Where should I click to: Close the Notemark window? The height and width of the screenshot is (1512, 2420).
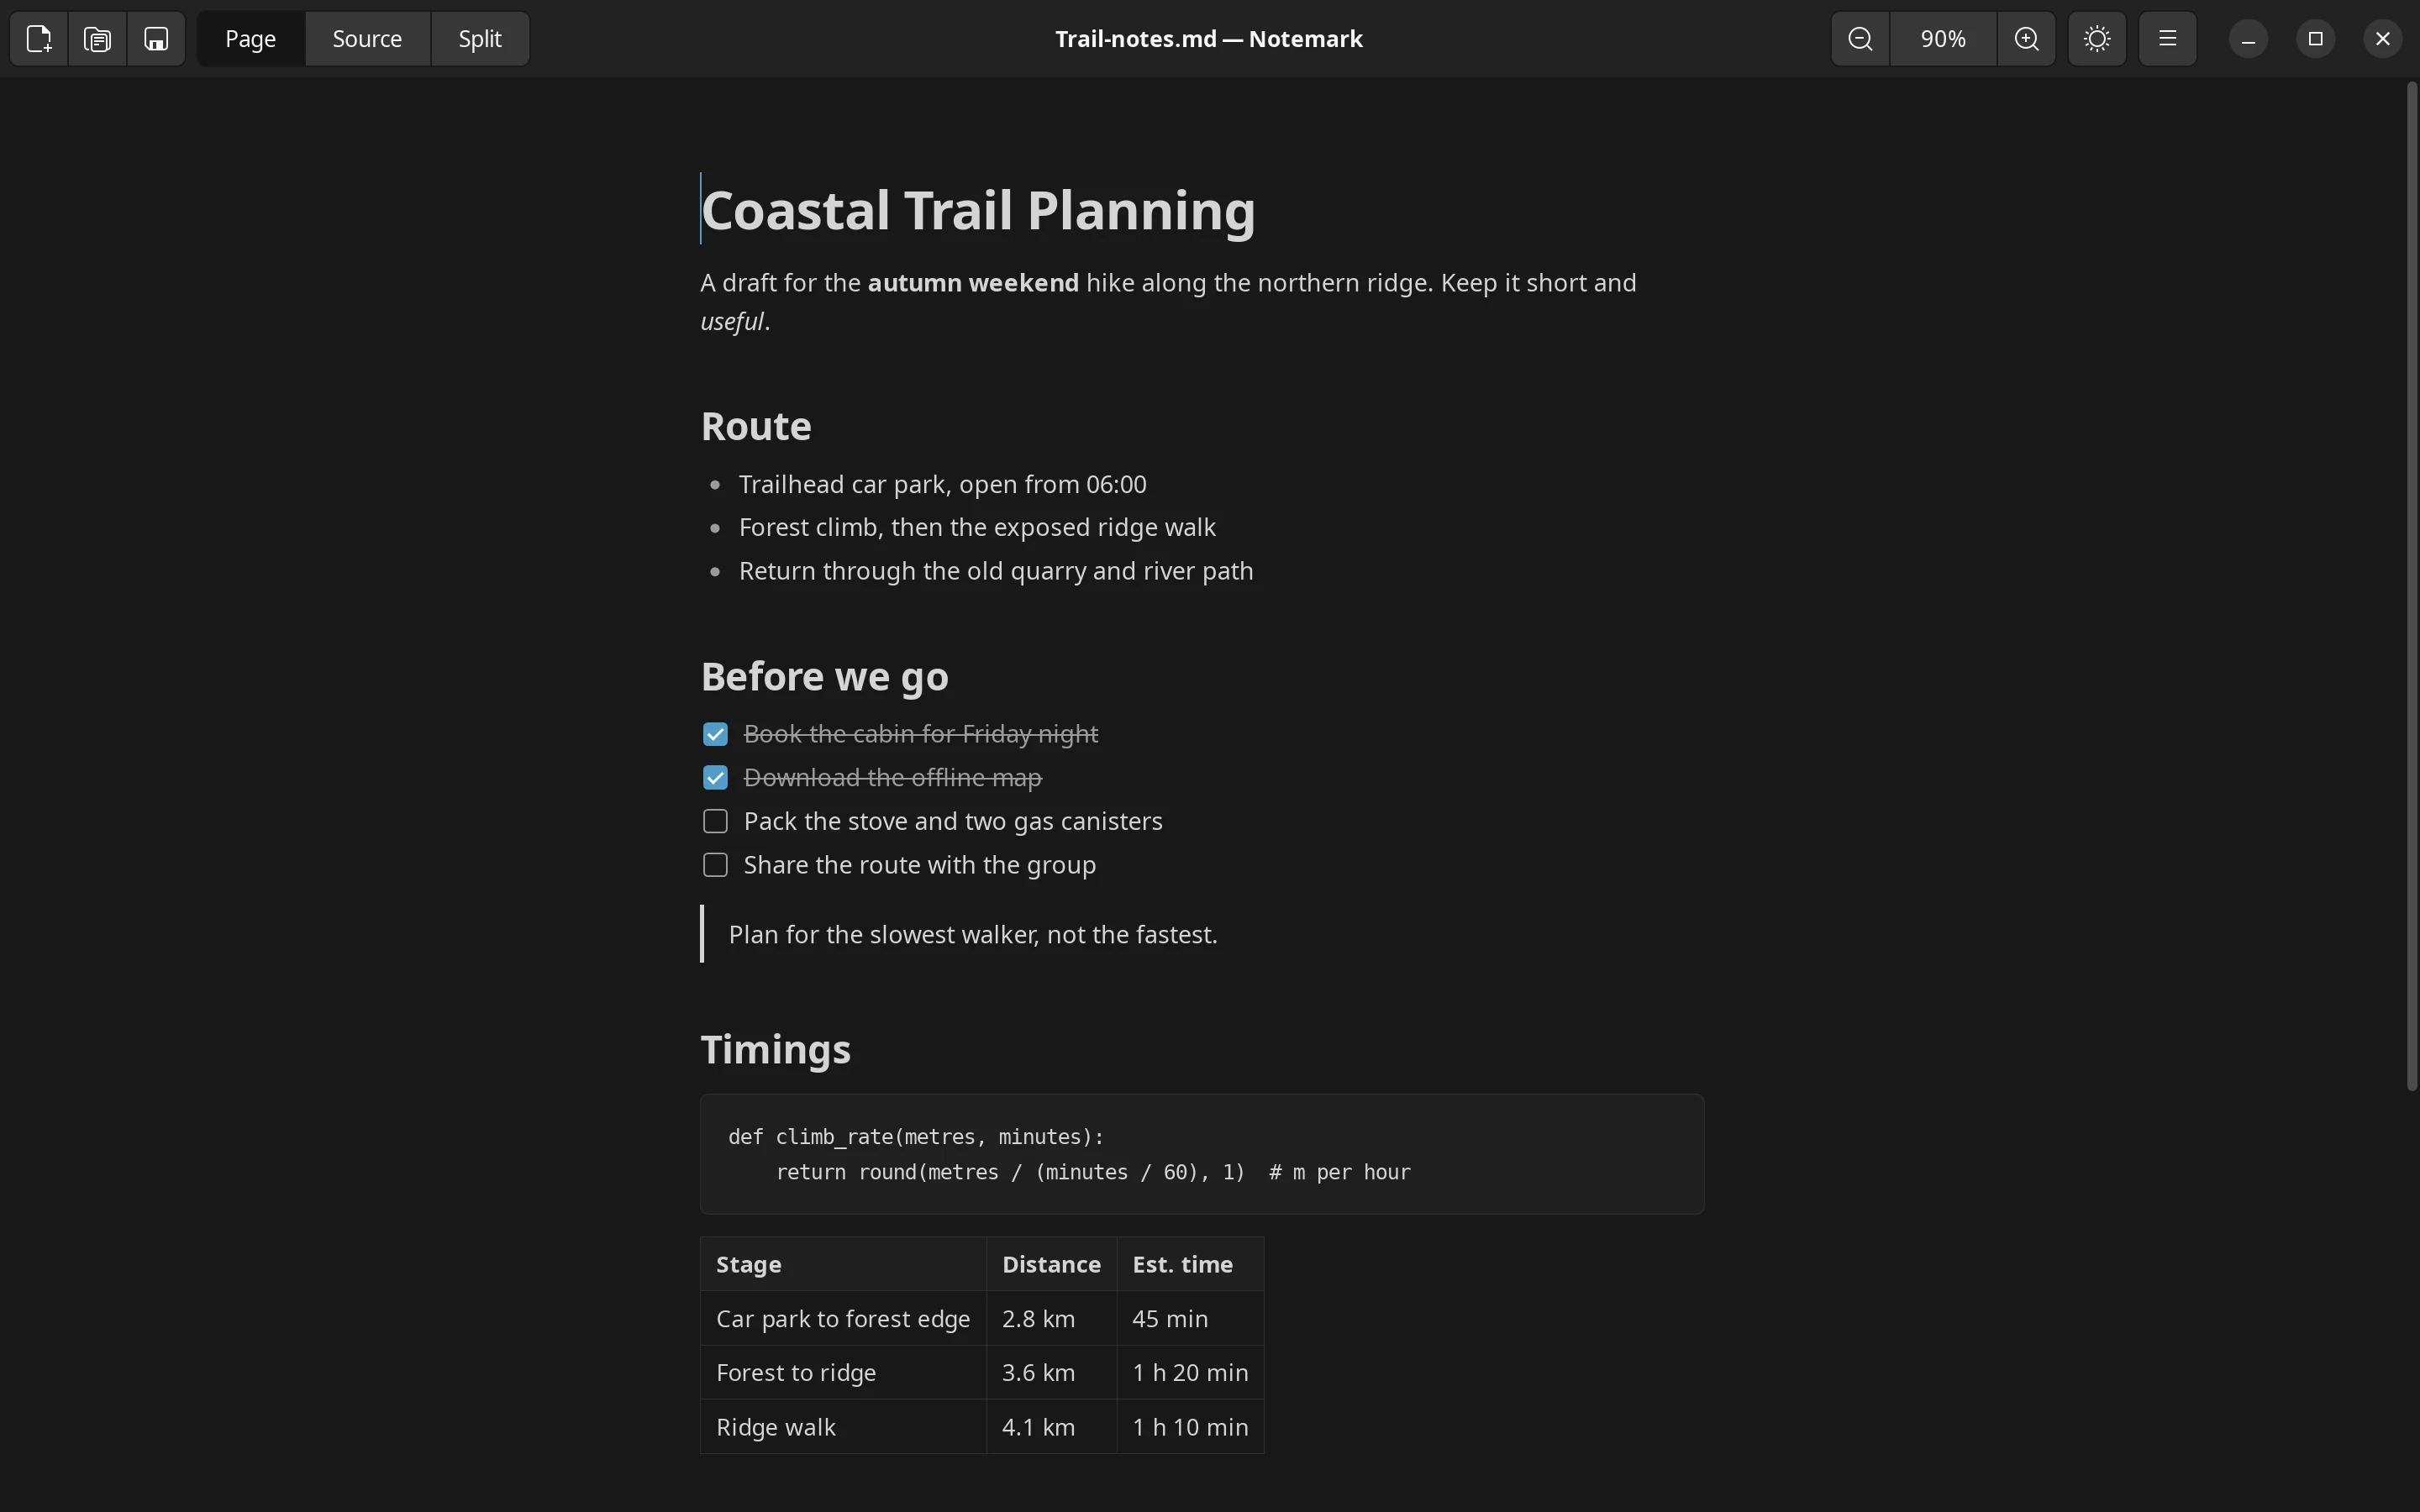point(2382,39)
